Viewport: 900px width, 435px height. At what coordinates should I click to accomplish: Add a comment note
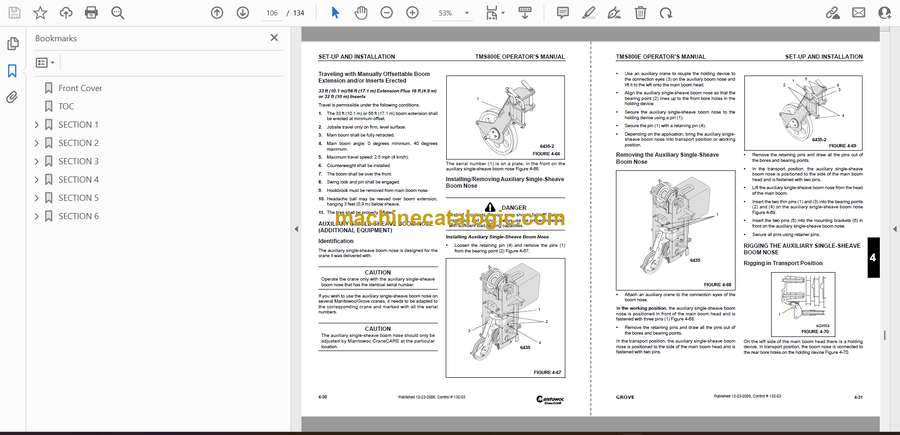pyautogui.click(x=563, y=13)
